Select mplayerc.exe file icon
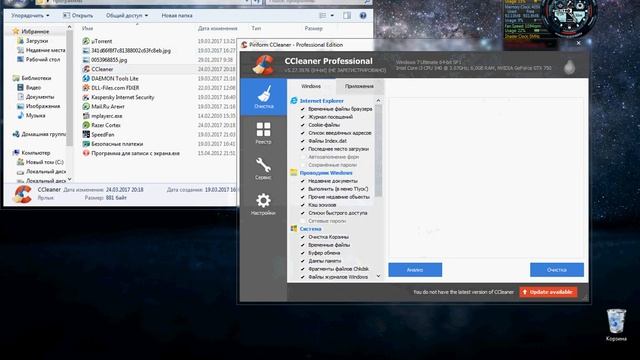 click(86, 116)
